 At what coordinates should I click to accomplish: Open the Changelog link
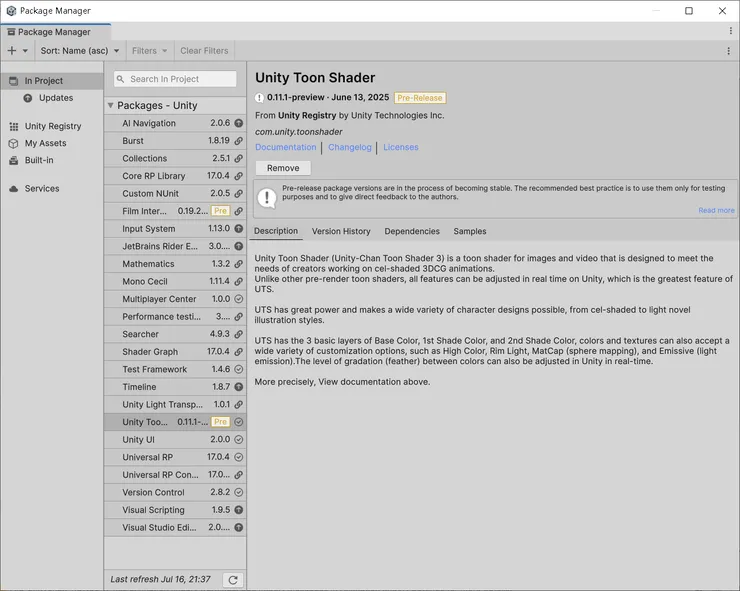pyautogui.click(x=350, y=147)
